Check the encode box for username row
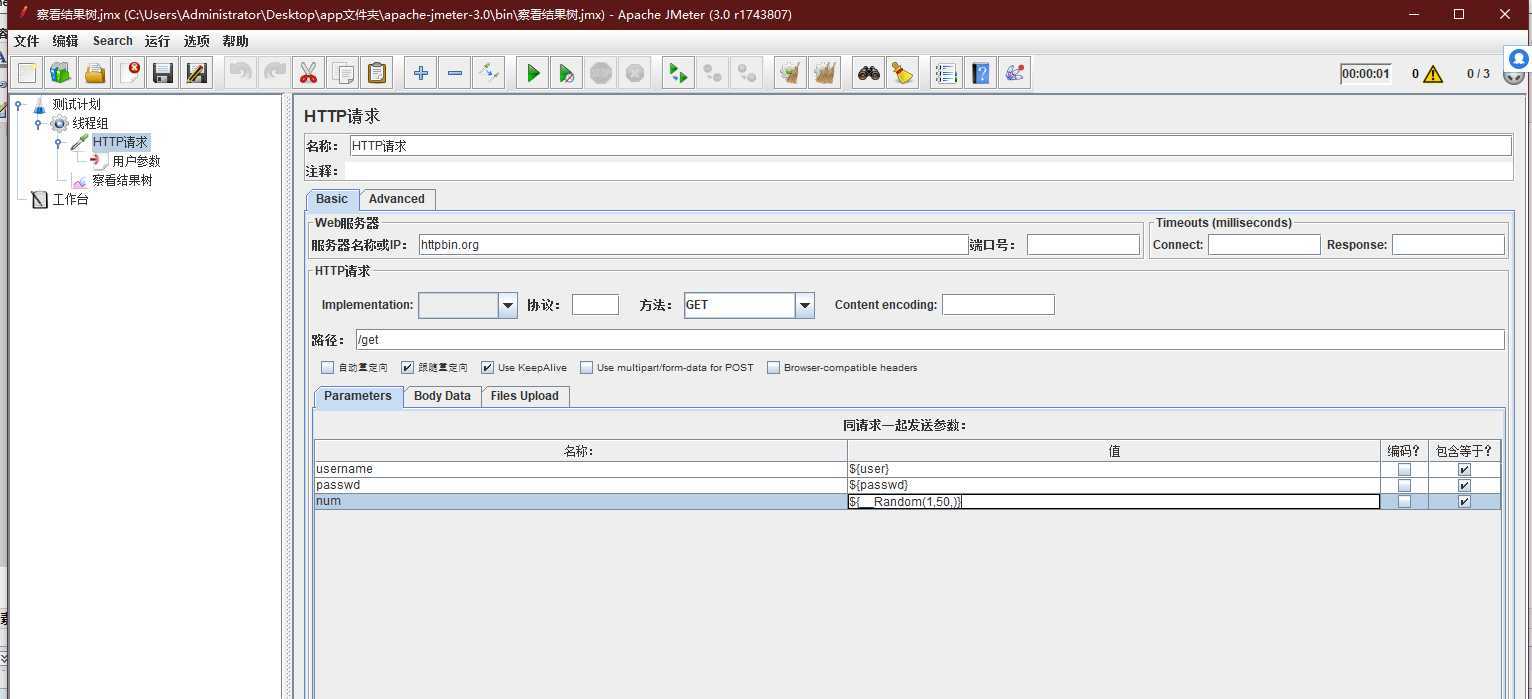 pyautogui.click(x=1404, y=469)
